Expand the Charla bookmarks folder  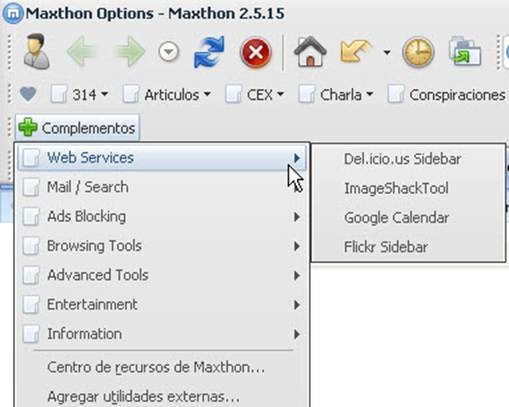(336, 95)
